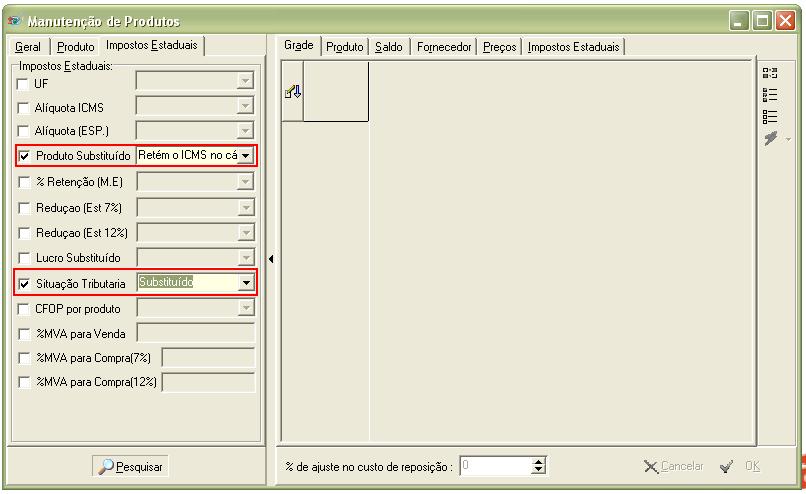The height and width of the screenshot is (494, 806).
Task: Open the Alíquota (ESP.) dropdown
Action: point(245,131)
